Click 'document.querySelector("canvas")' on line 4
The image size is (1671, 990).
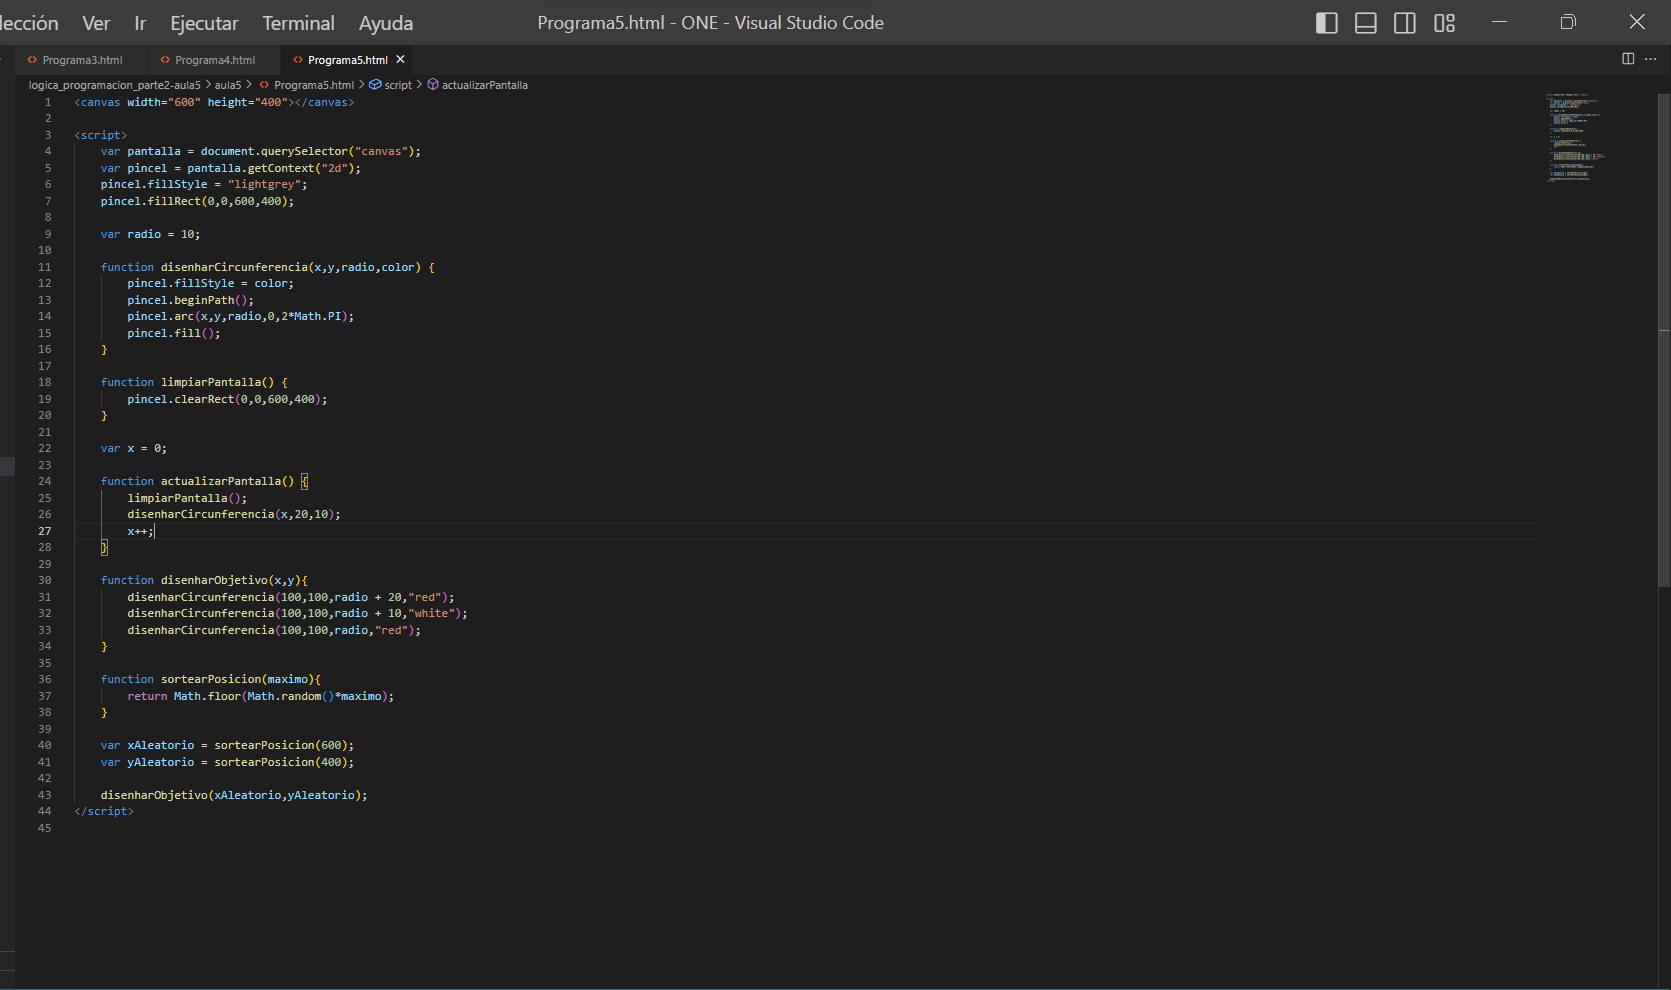point(307,151)
